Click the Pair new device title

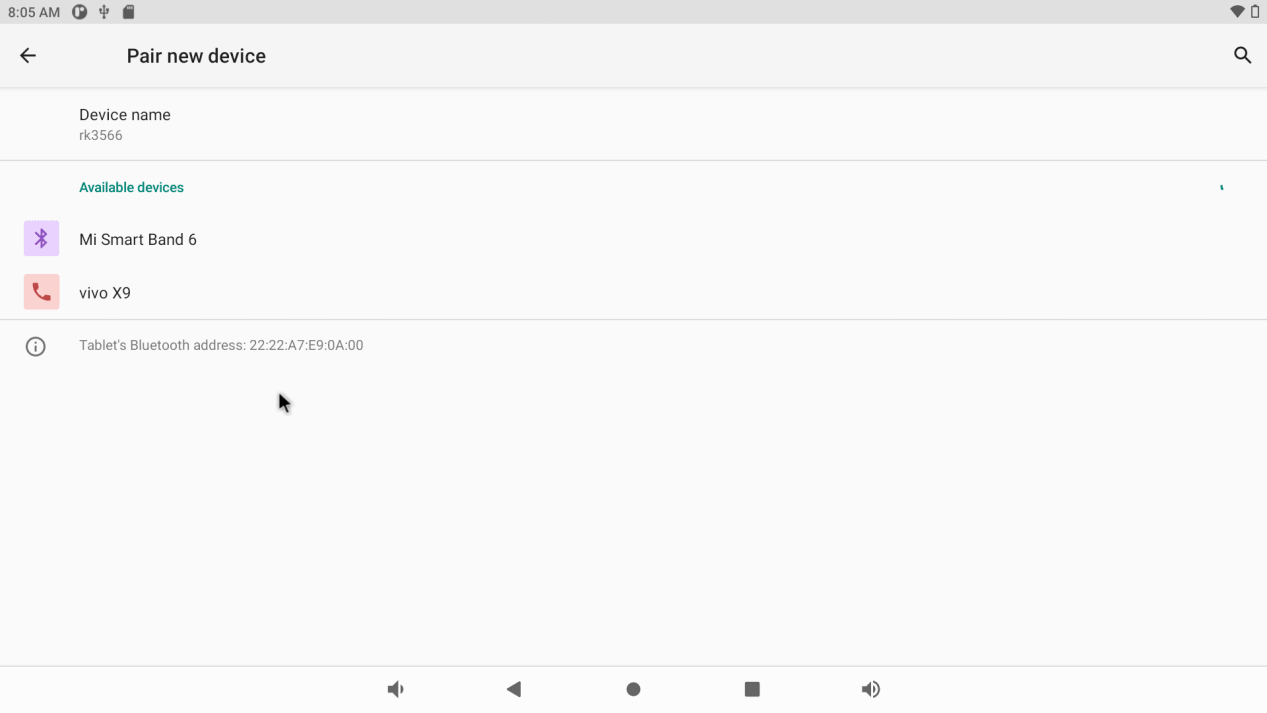point(196,56)
